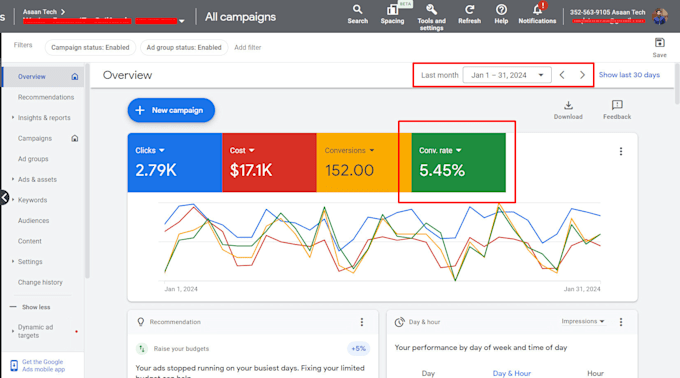Click the +5% recommendation badge
Image resolution: width=680 pixels, height=378 pixels.
[358, 349]
